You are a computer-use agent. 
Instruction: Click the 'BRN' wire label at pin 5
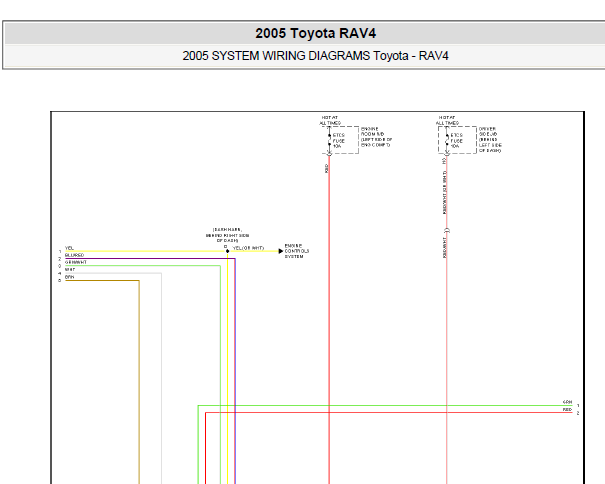(x=69, y=277)
